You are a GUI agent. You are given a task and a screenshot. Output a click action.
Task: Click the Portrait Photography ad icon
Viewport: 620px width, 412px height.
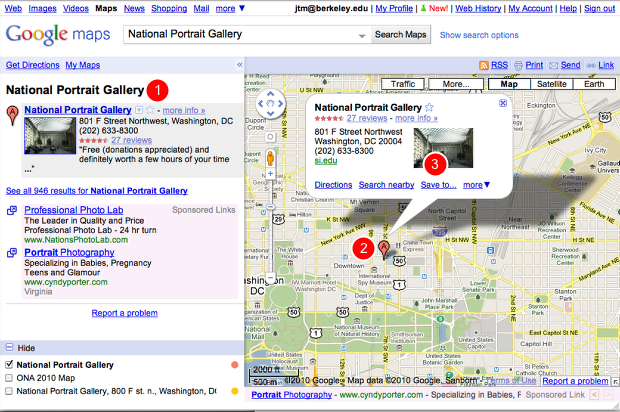tap(12, 252)
